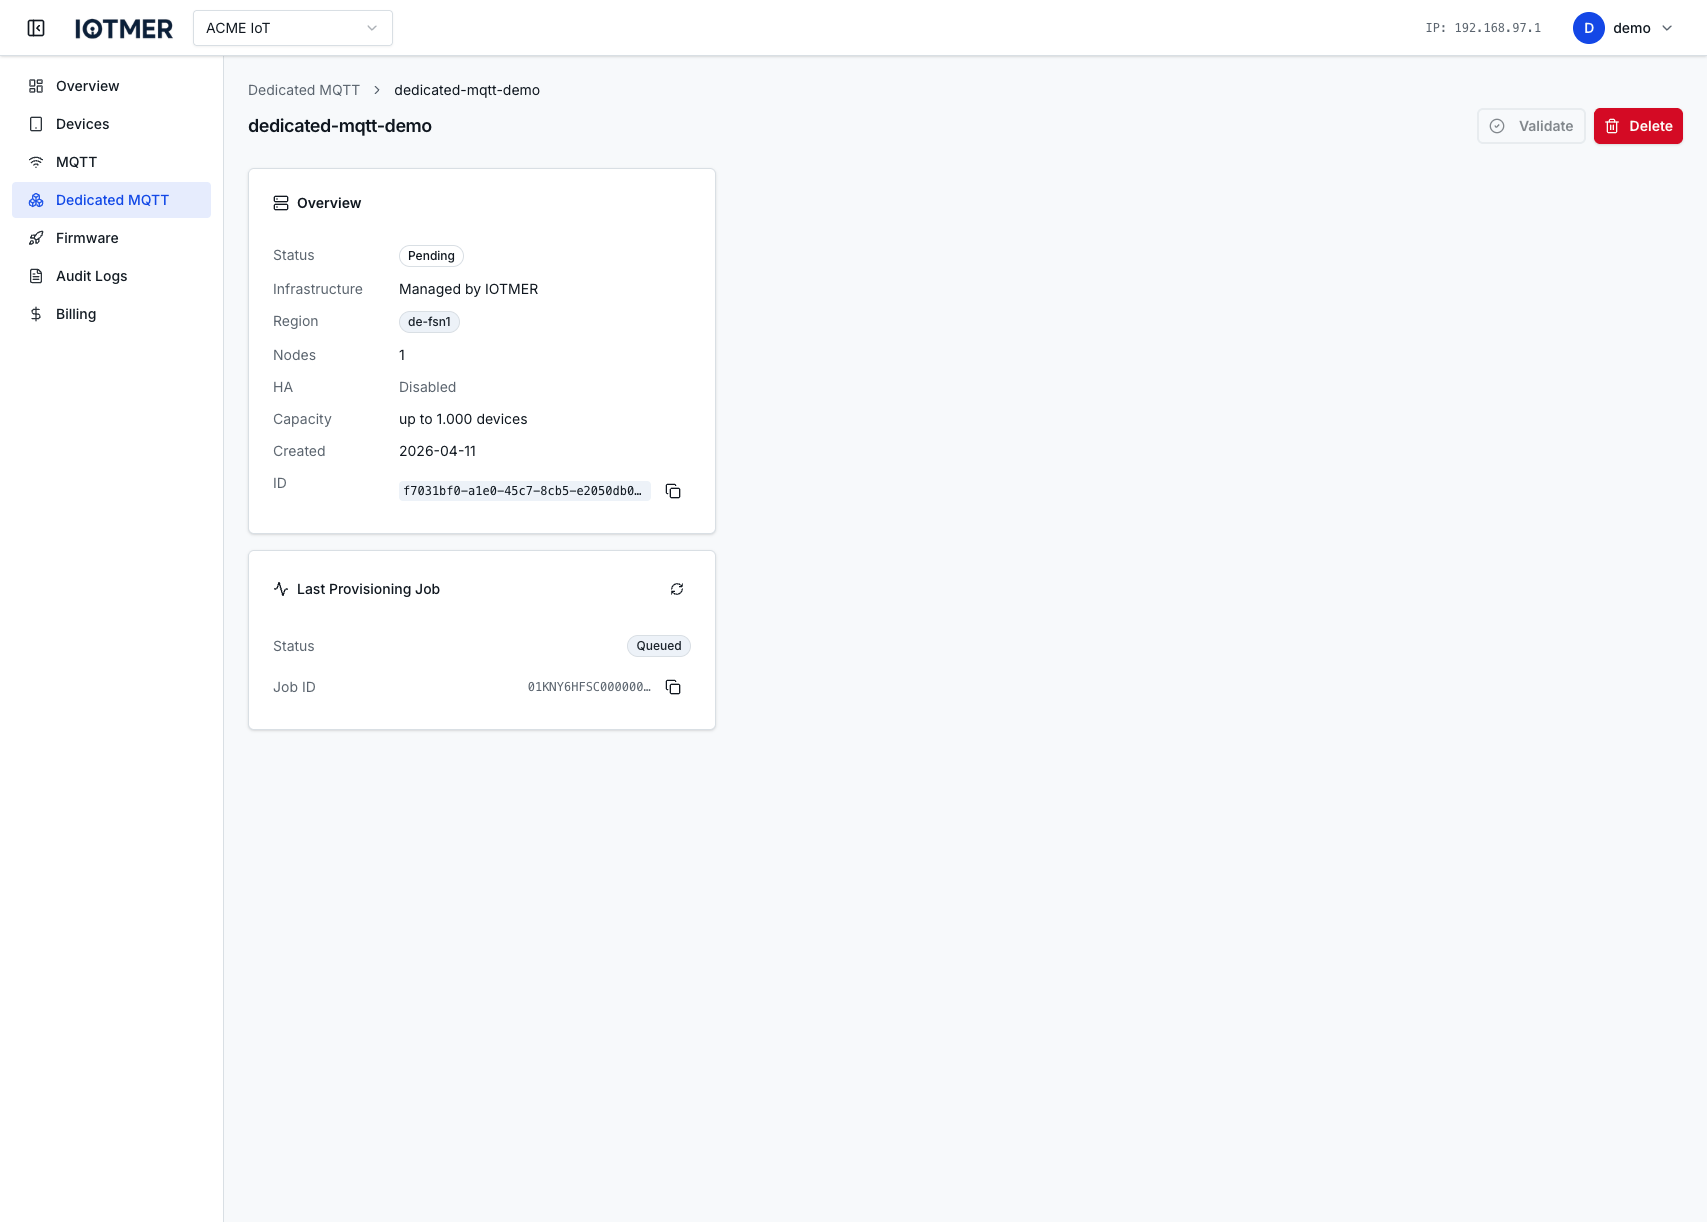Image resolution: width=1707 pixels, height=1222 pixels.
Task: Click the Pending status badge
Action: (x=431, y=256)
